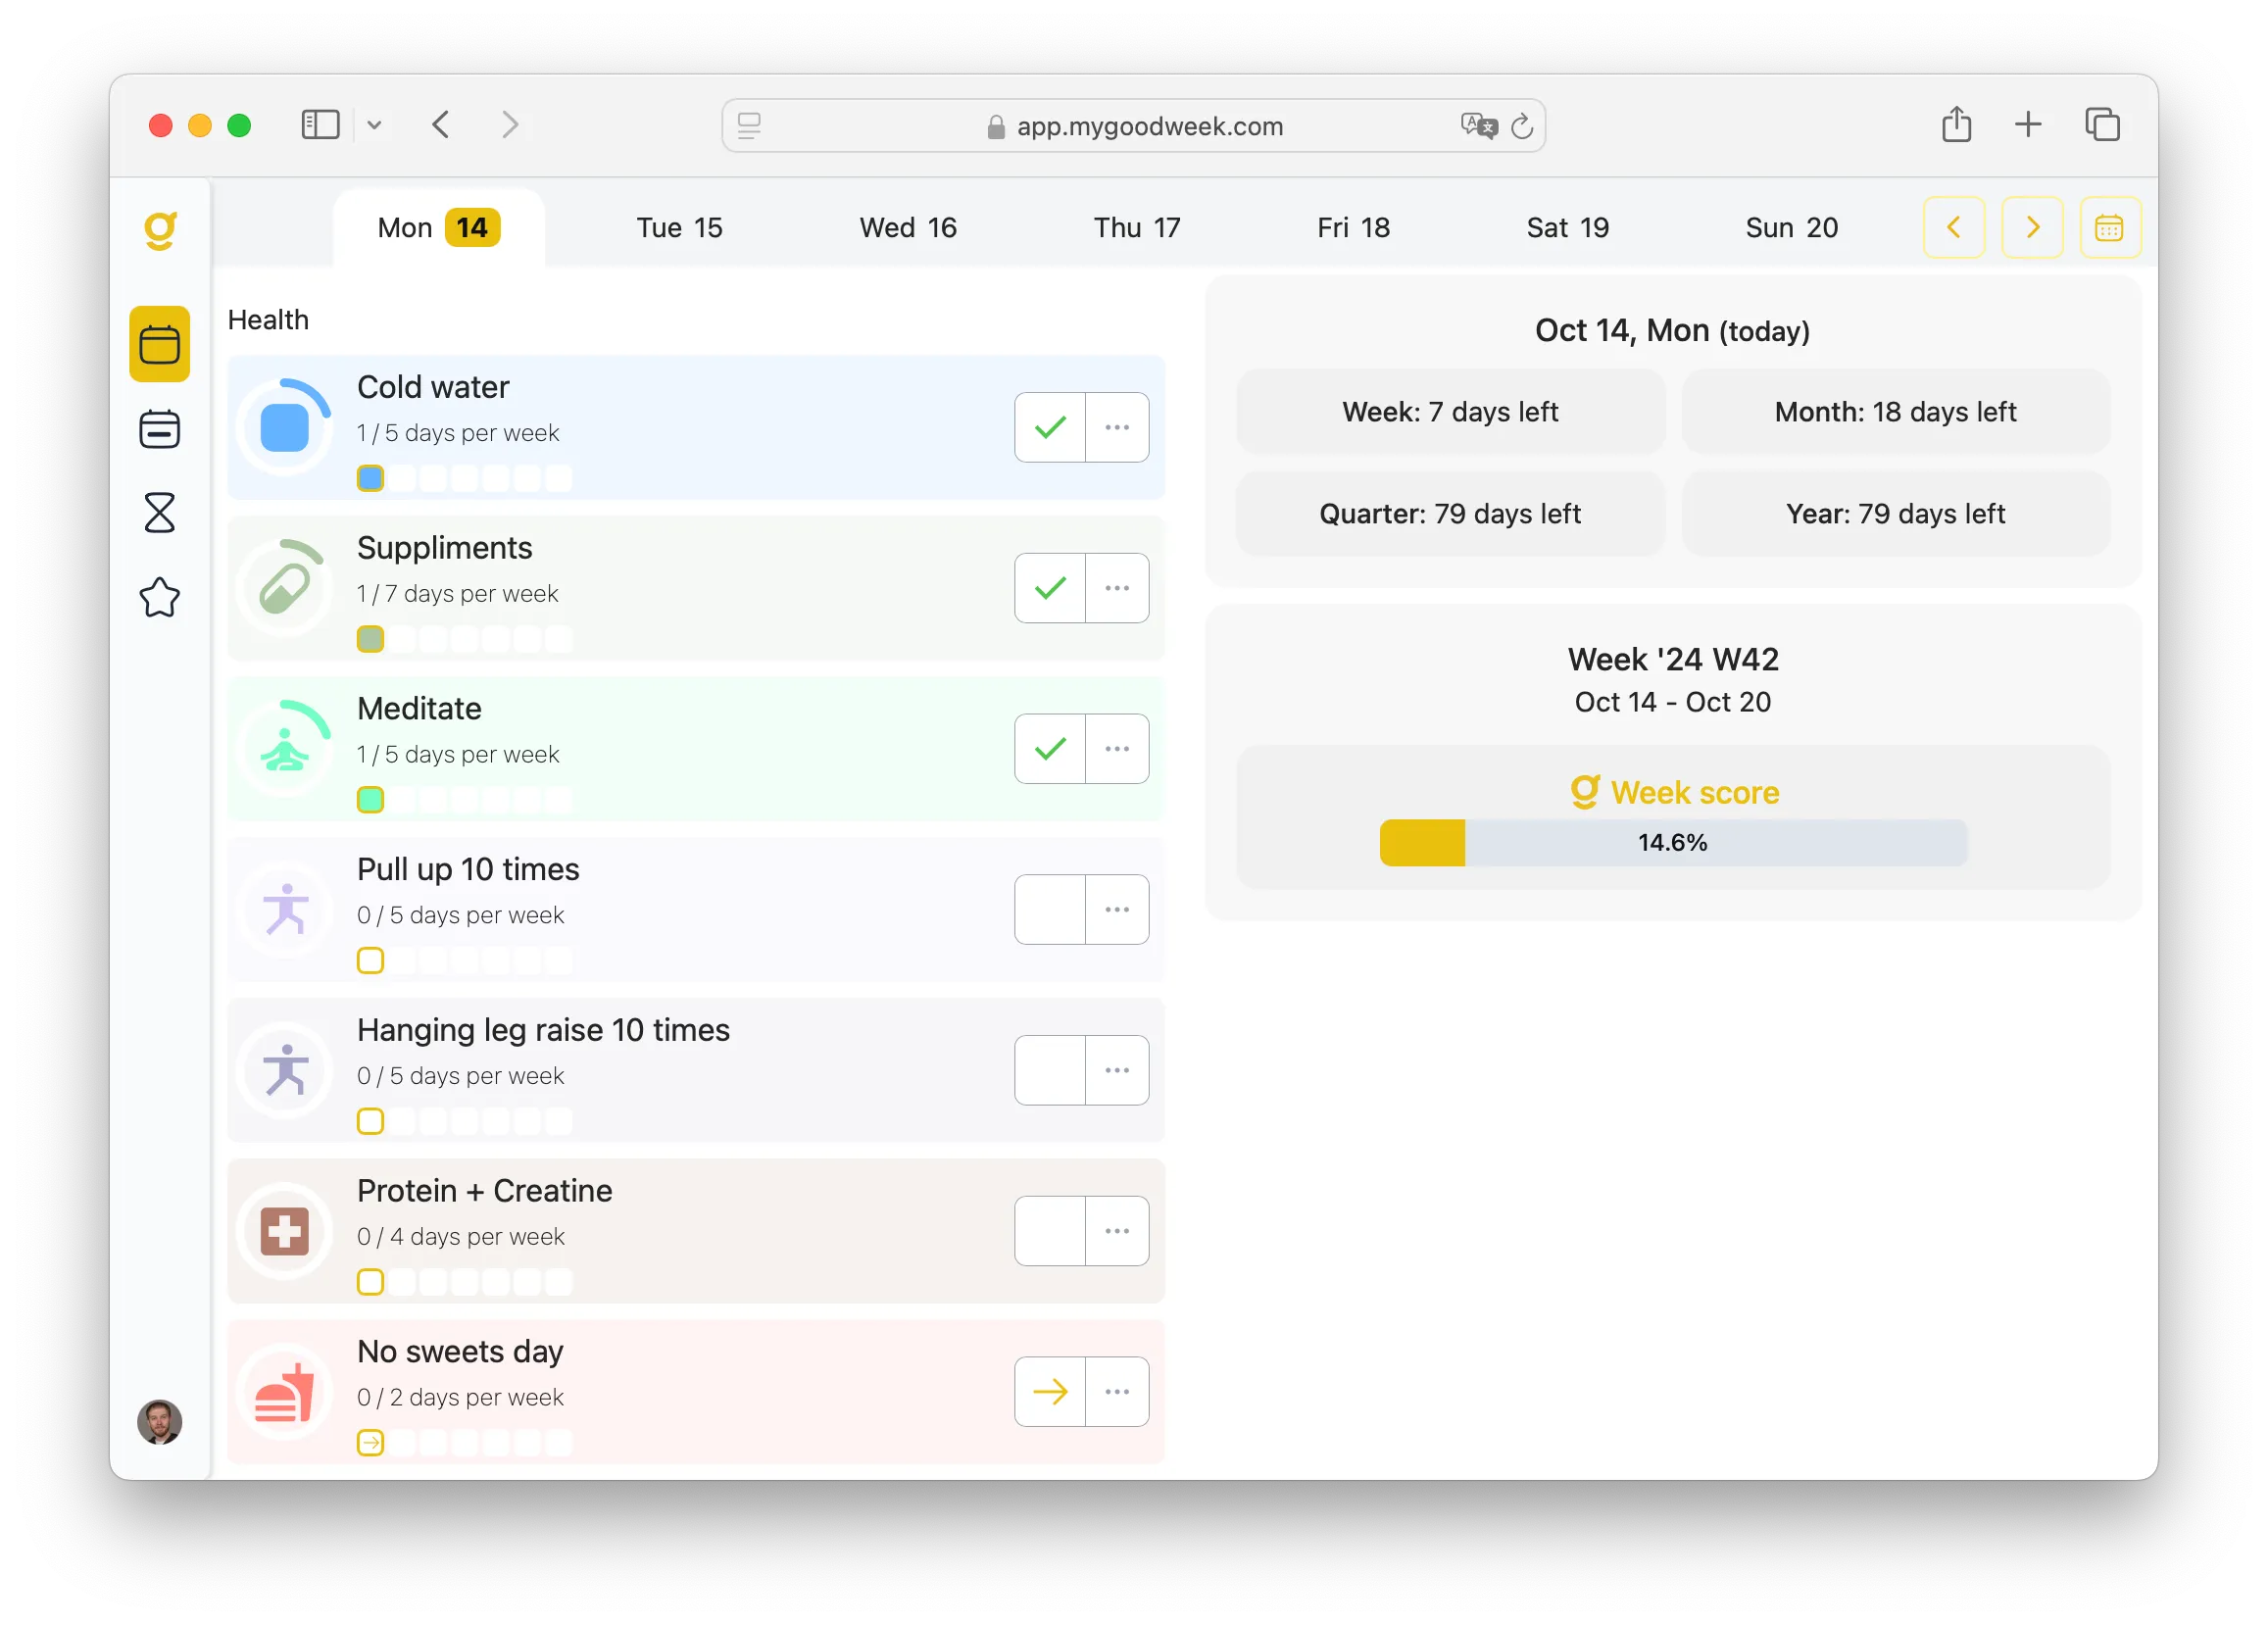2268x1625 pixels.
Task: Uncheck Cold water habit for today
Action: (1049, 428)
